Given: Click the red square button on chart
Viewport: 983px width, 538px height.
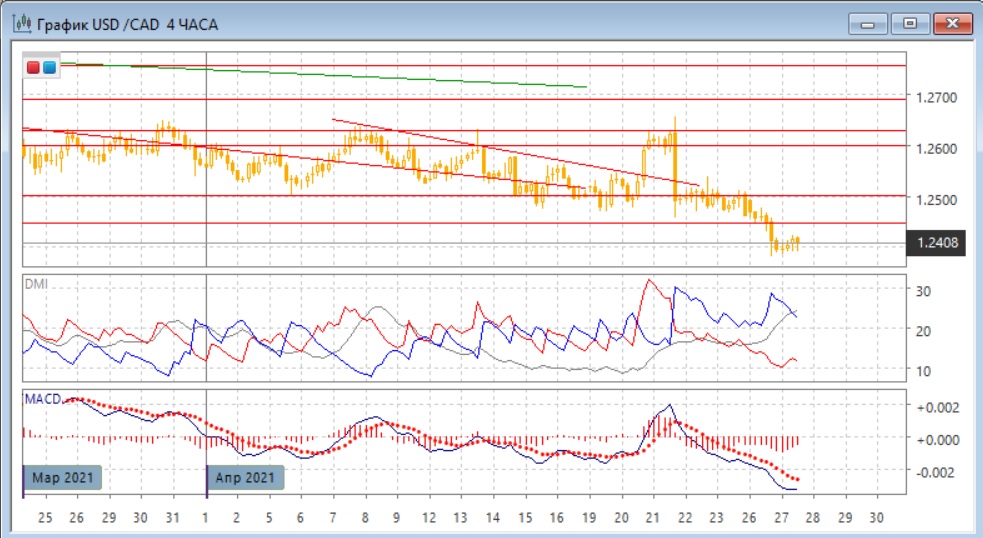Looking at the screenshot, I should pyautogui.click(x=33, y=67).
